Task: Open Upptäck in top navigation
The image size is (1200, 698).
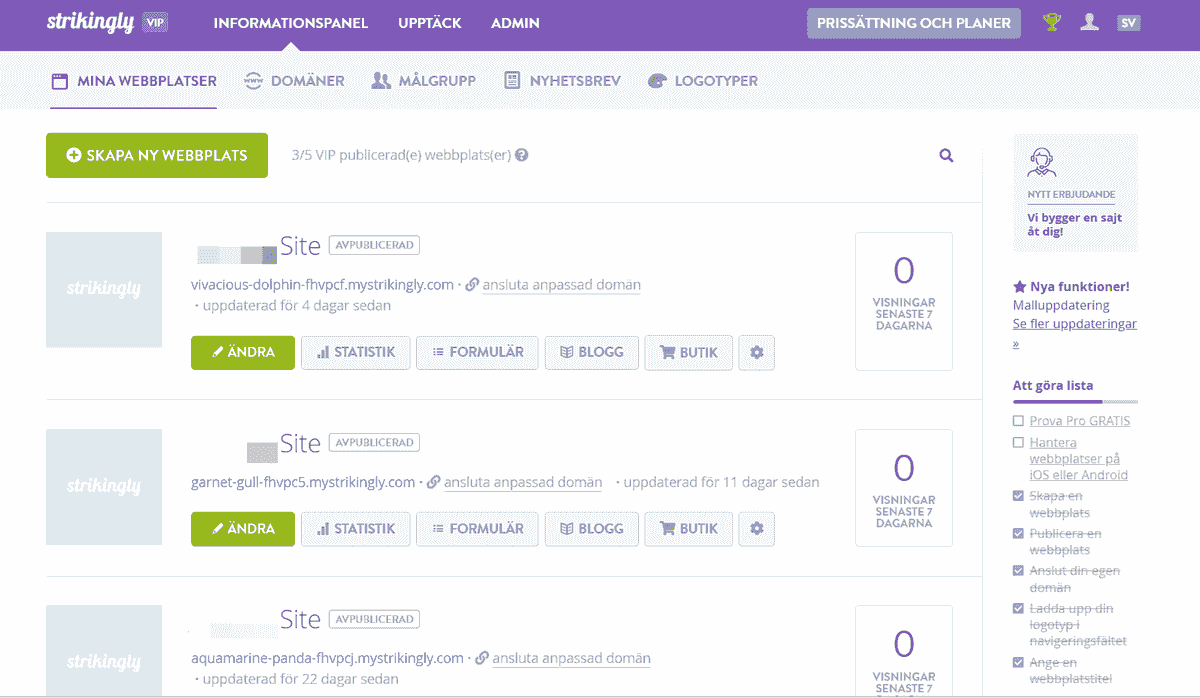Action: (430, 23)
